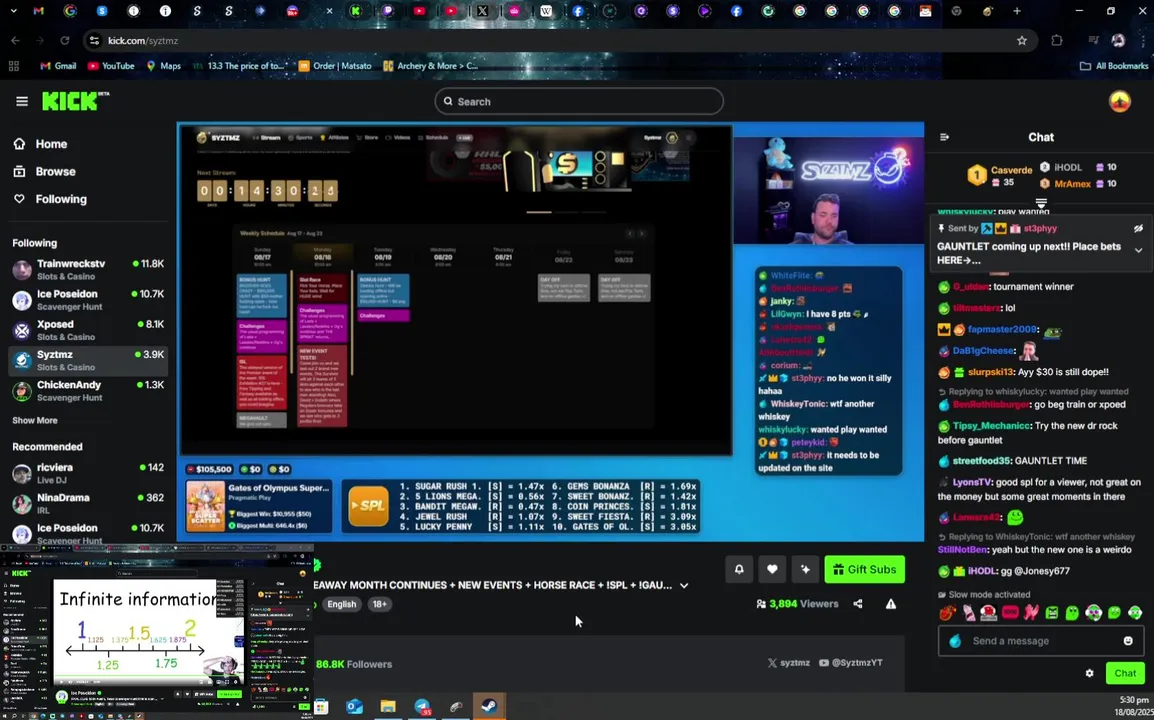Image resolution: width=1154 pixels, height=720 pixels.
Task: Collapse the chat panel using the arrow icon
Action: point(944,137)
